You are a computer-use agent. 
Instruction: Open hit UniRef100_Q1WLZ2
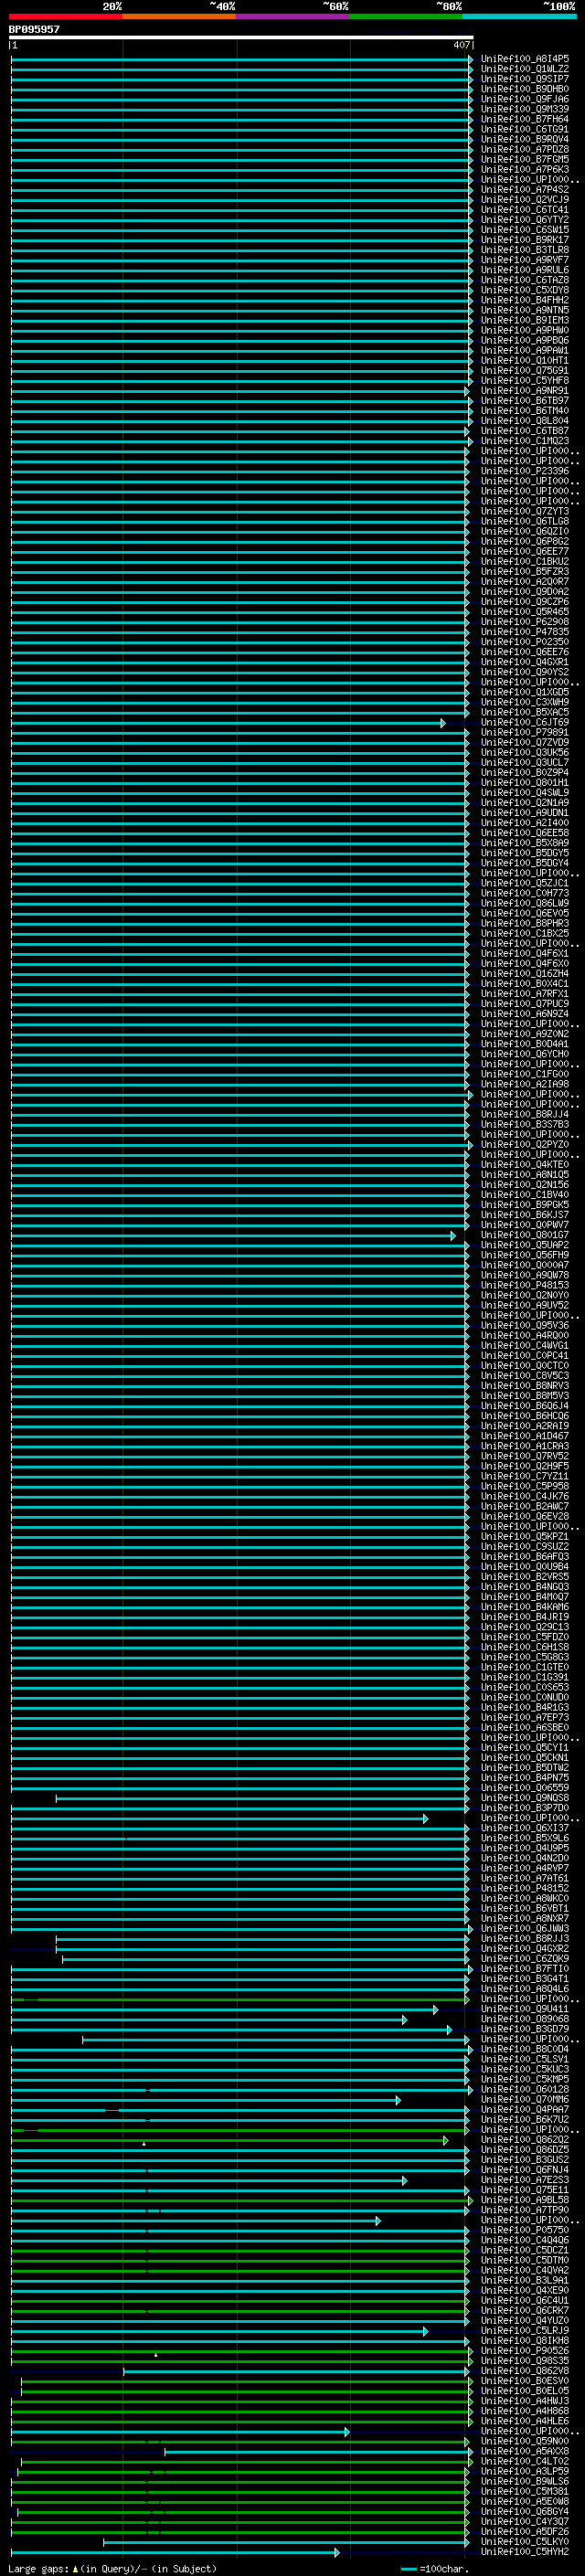pyautogui.click(x=525, y=69)
